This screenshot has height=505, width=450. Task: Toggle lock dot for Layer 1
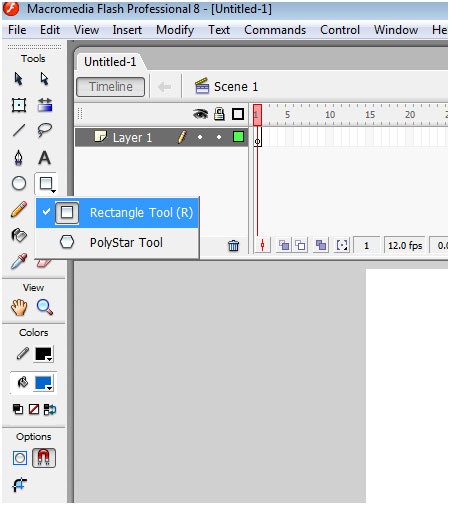point(219,137)
